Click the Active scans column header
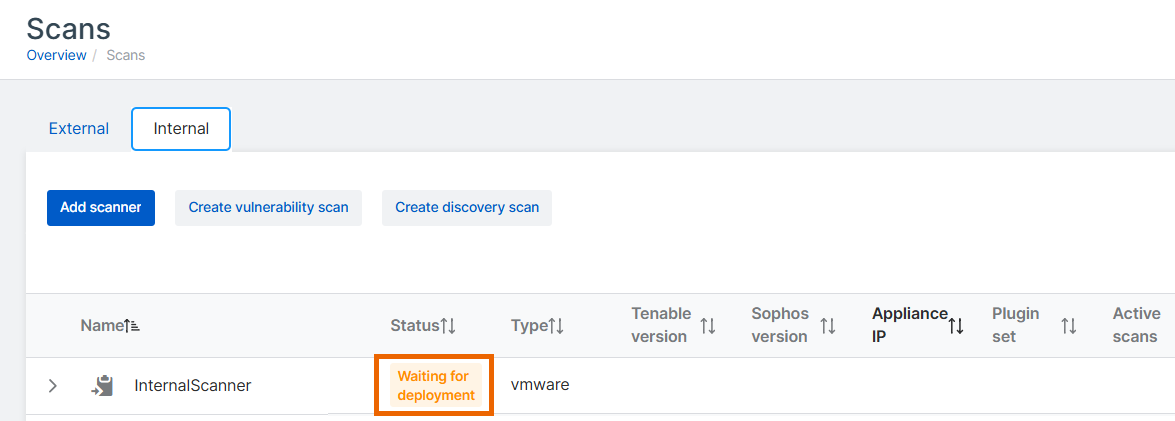This screenshot has width=1175, height=421. click(x=1136, y=325)
